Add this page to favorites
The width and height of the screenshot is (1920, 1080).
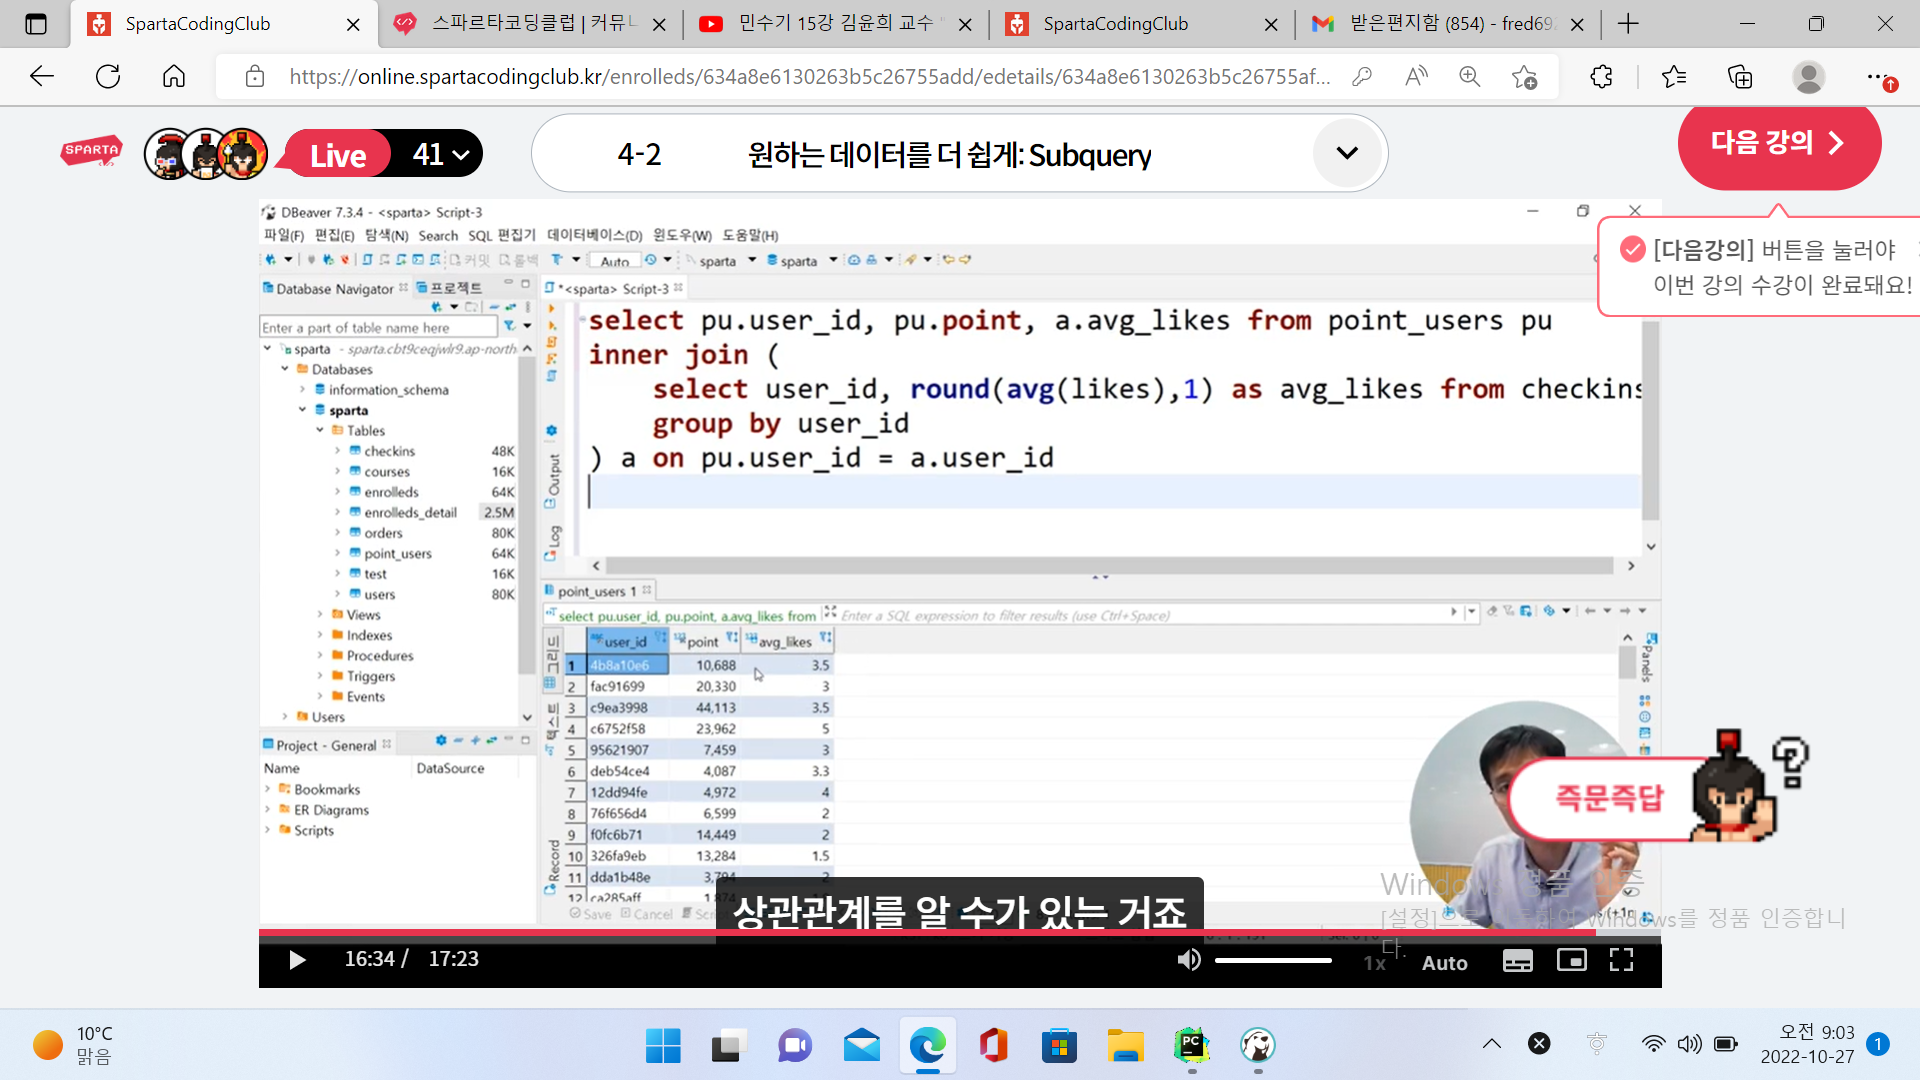[1524, 76]
